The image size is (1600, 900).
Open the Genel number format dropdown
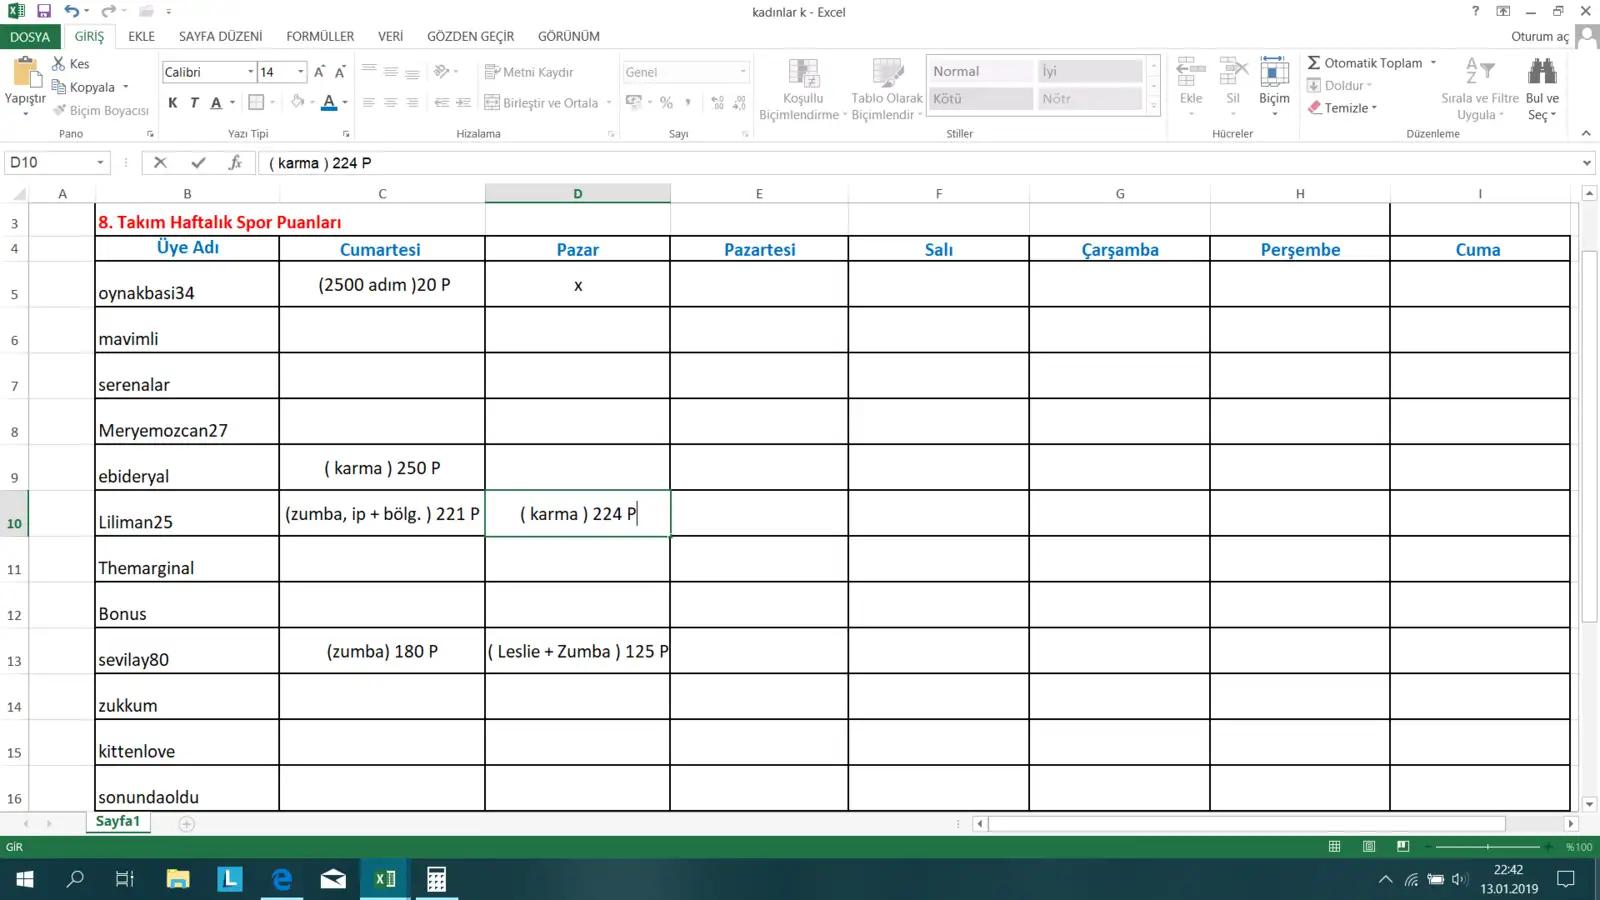coord(743,72)
